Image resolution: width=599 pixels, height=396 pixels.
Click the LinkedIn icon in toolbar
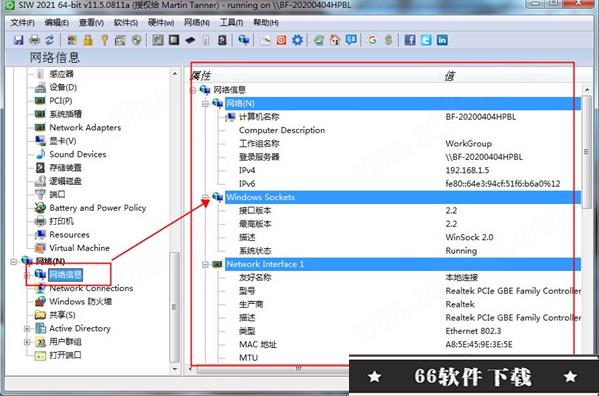(442, 40)
